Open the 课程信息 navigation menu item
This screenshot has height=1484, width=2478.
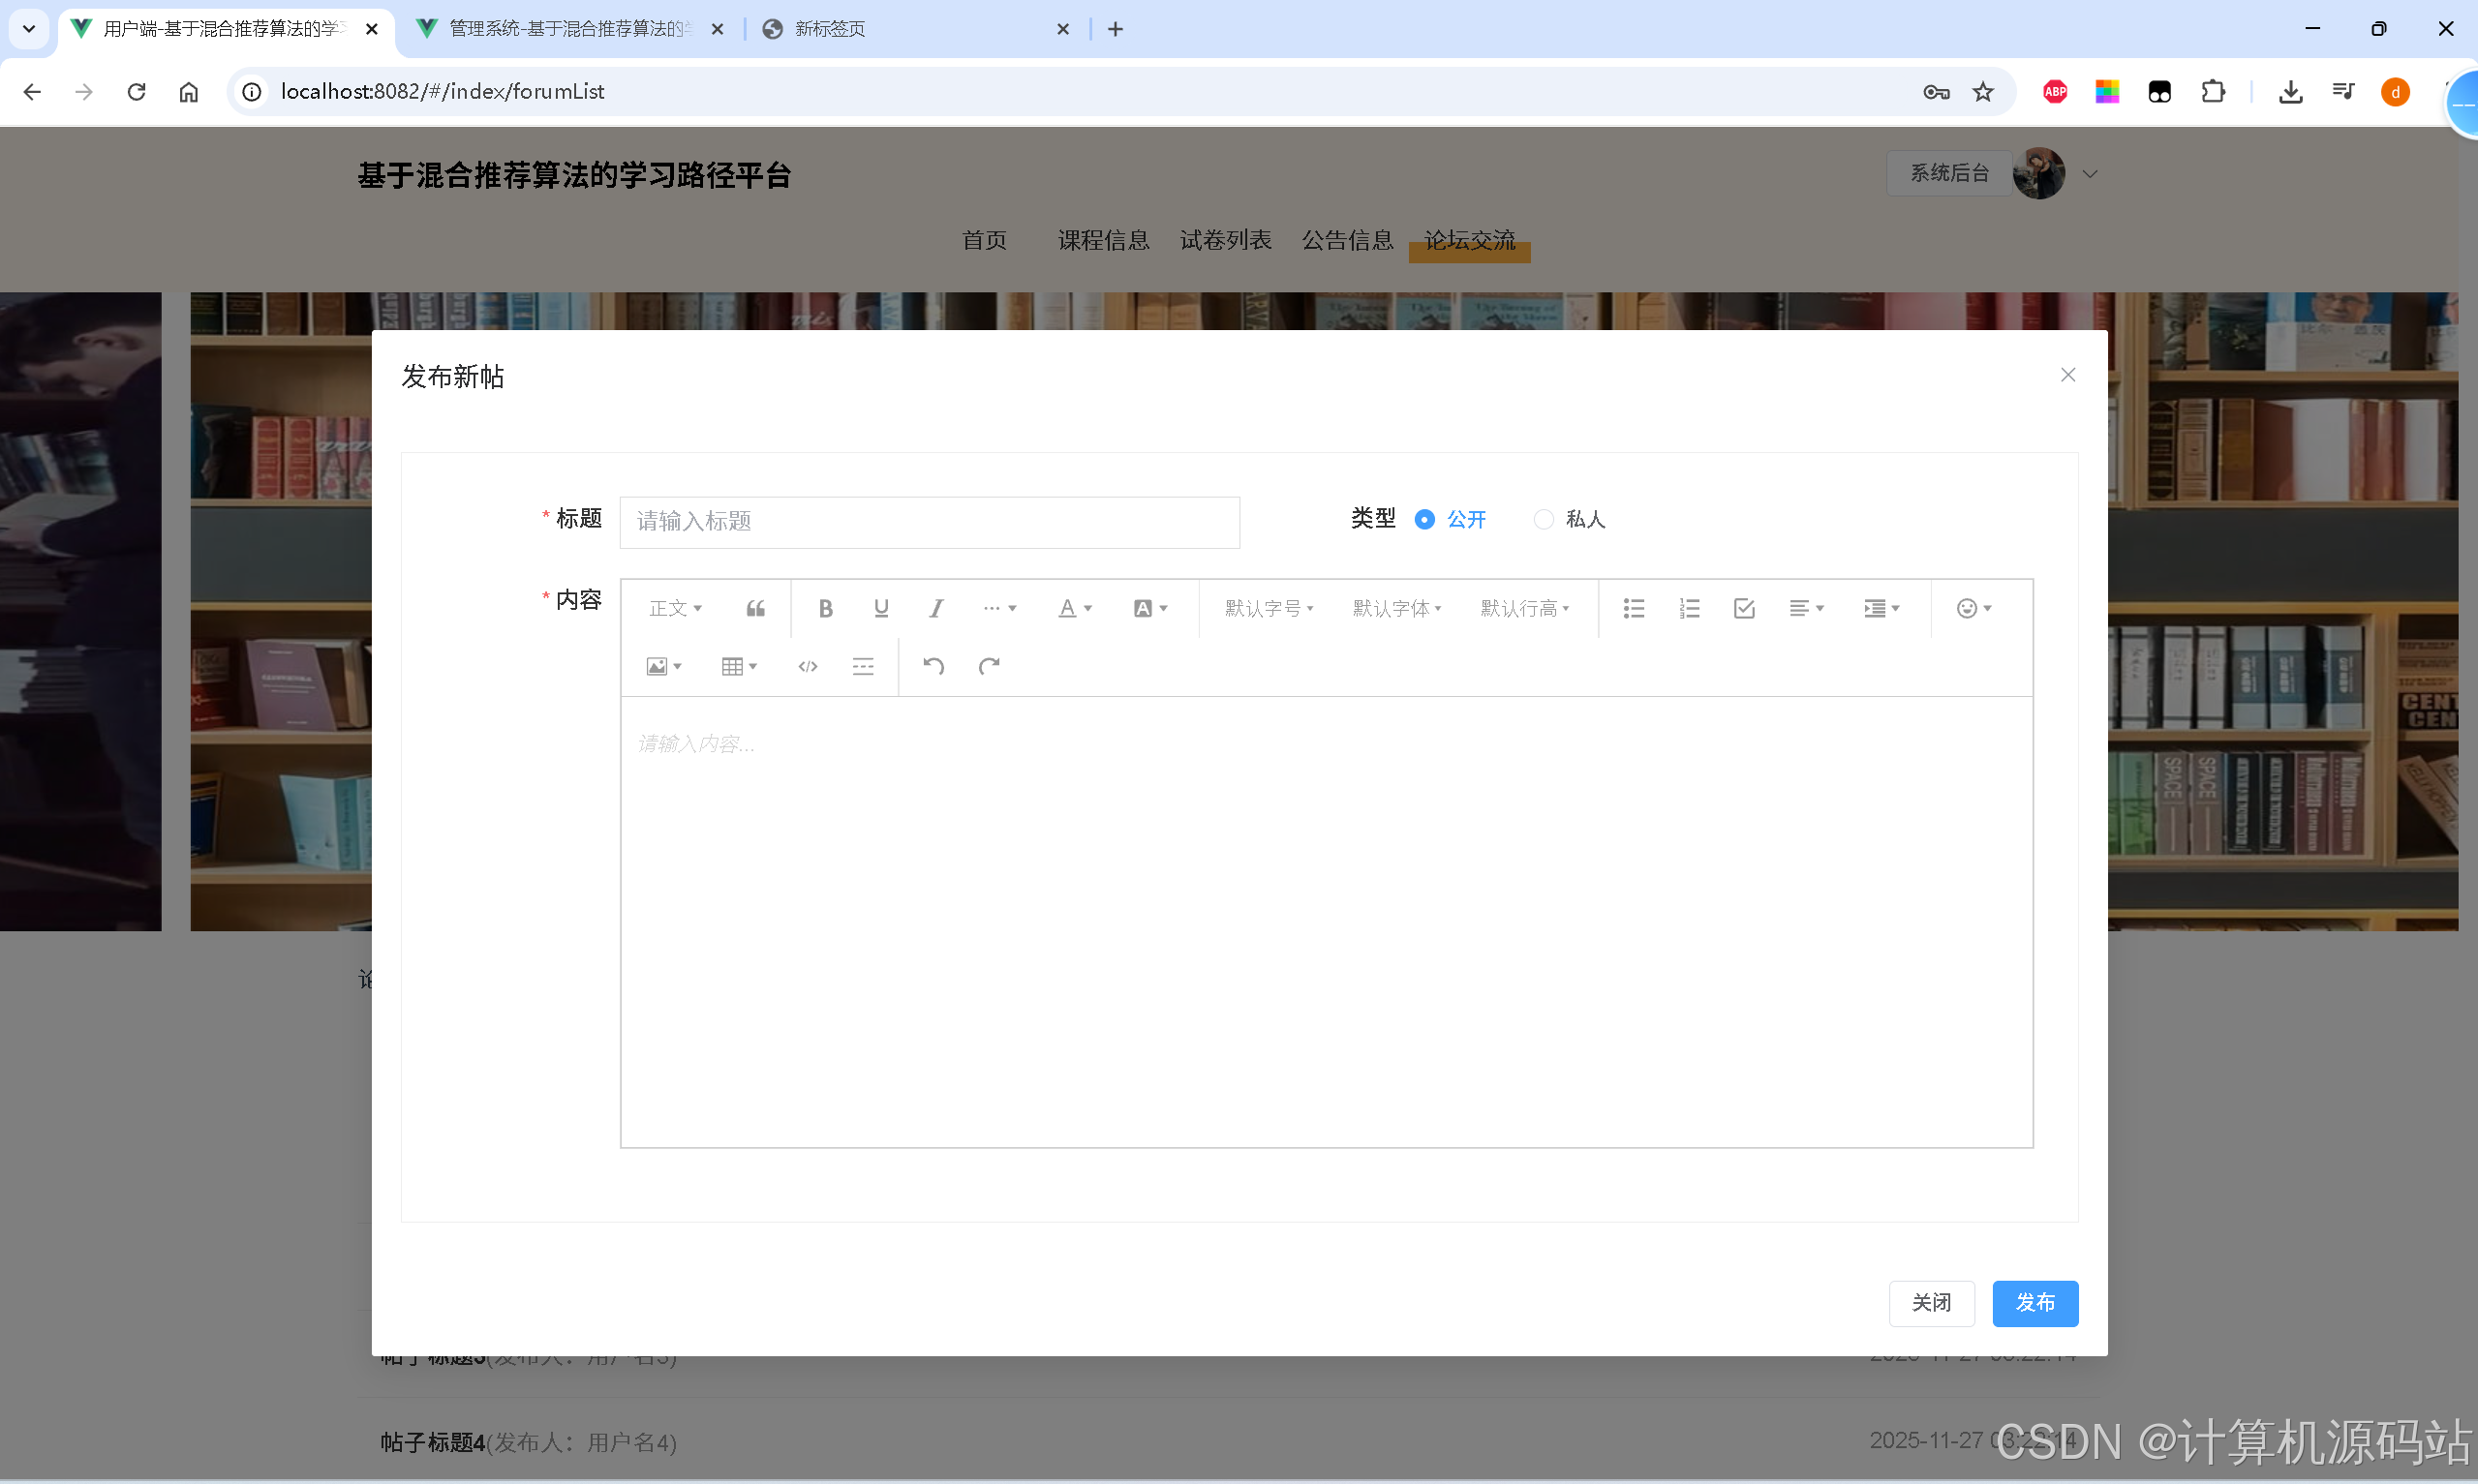click(1103, 240)
